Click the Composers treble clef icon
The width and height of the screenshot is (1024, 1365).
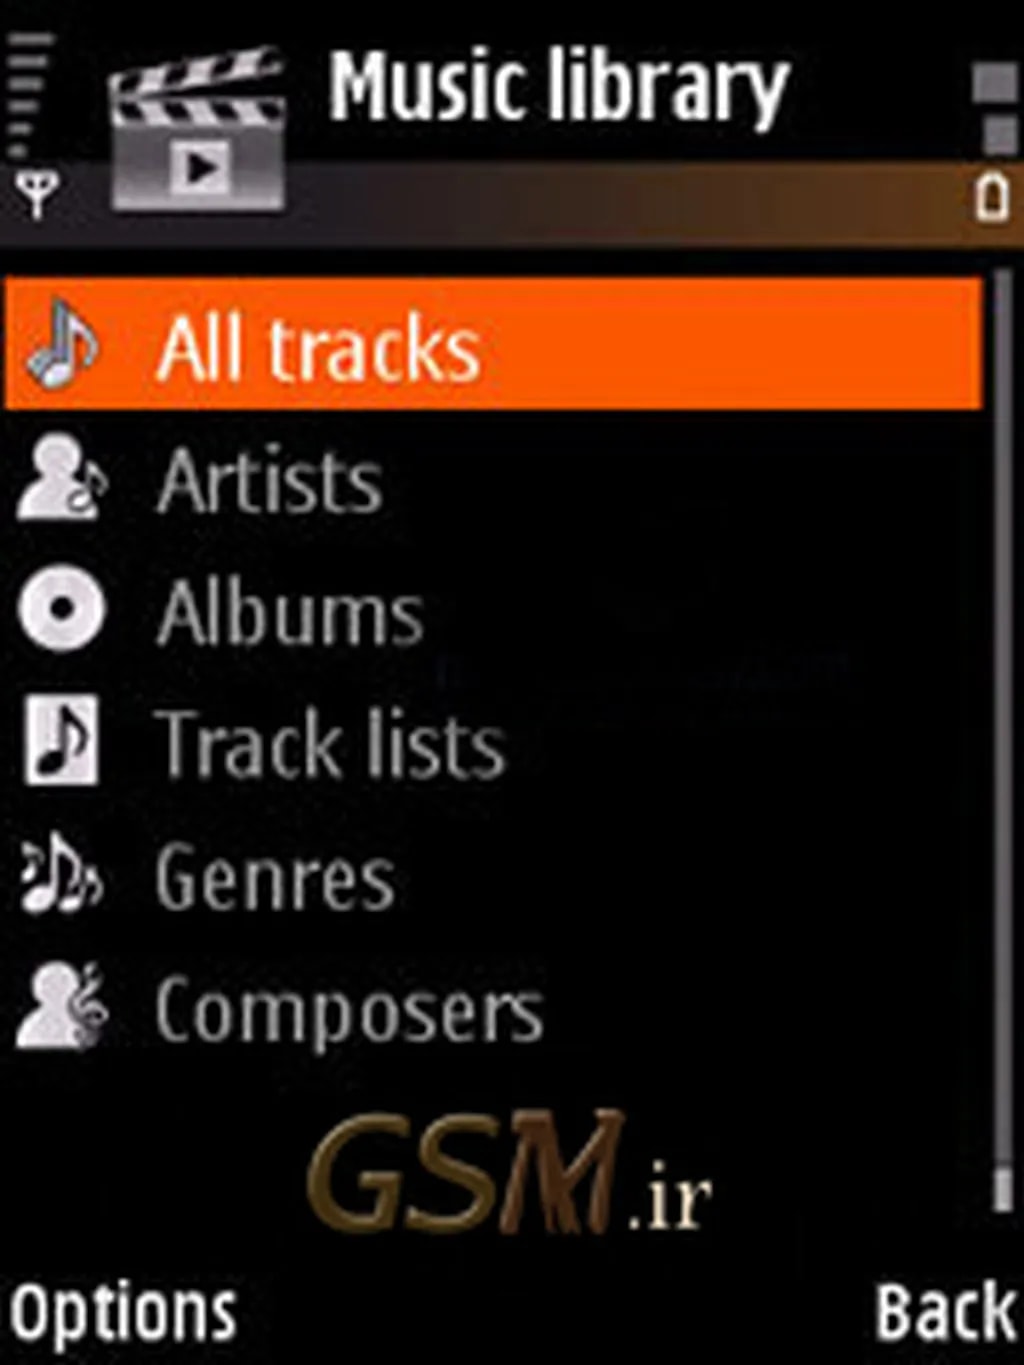point(62,1006)
